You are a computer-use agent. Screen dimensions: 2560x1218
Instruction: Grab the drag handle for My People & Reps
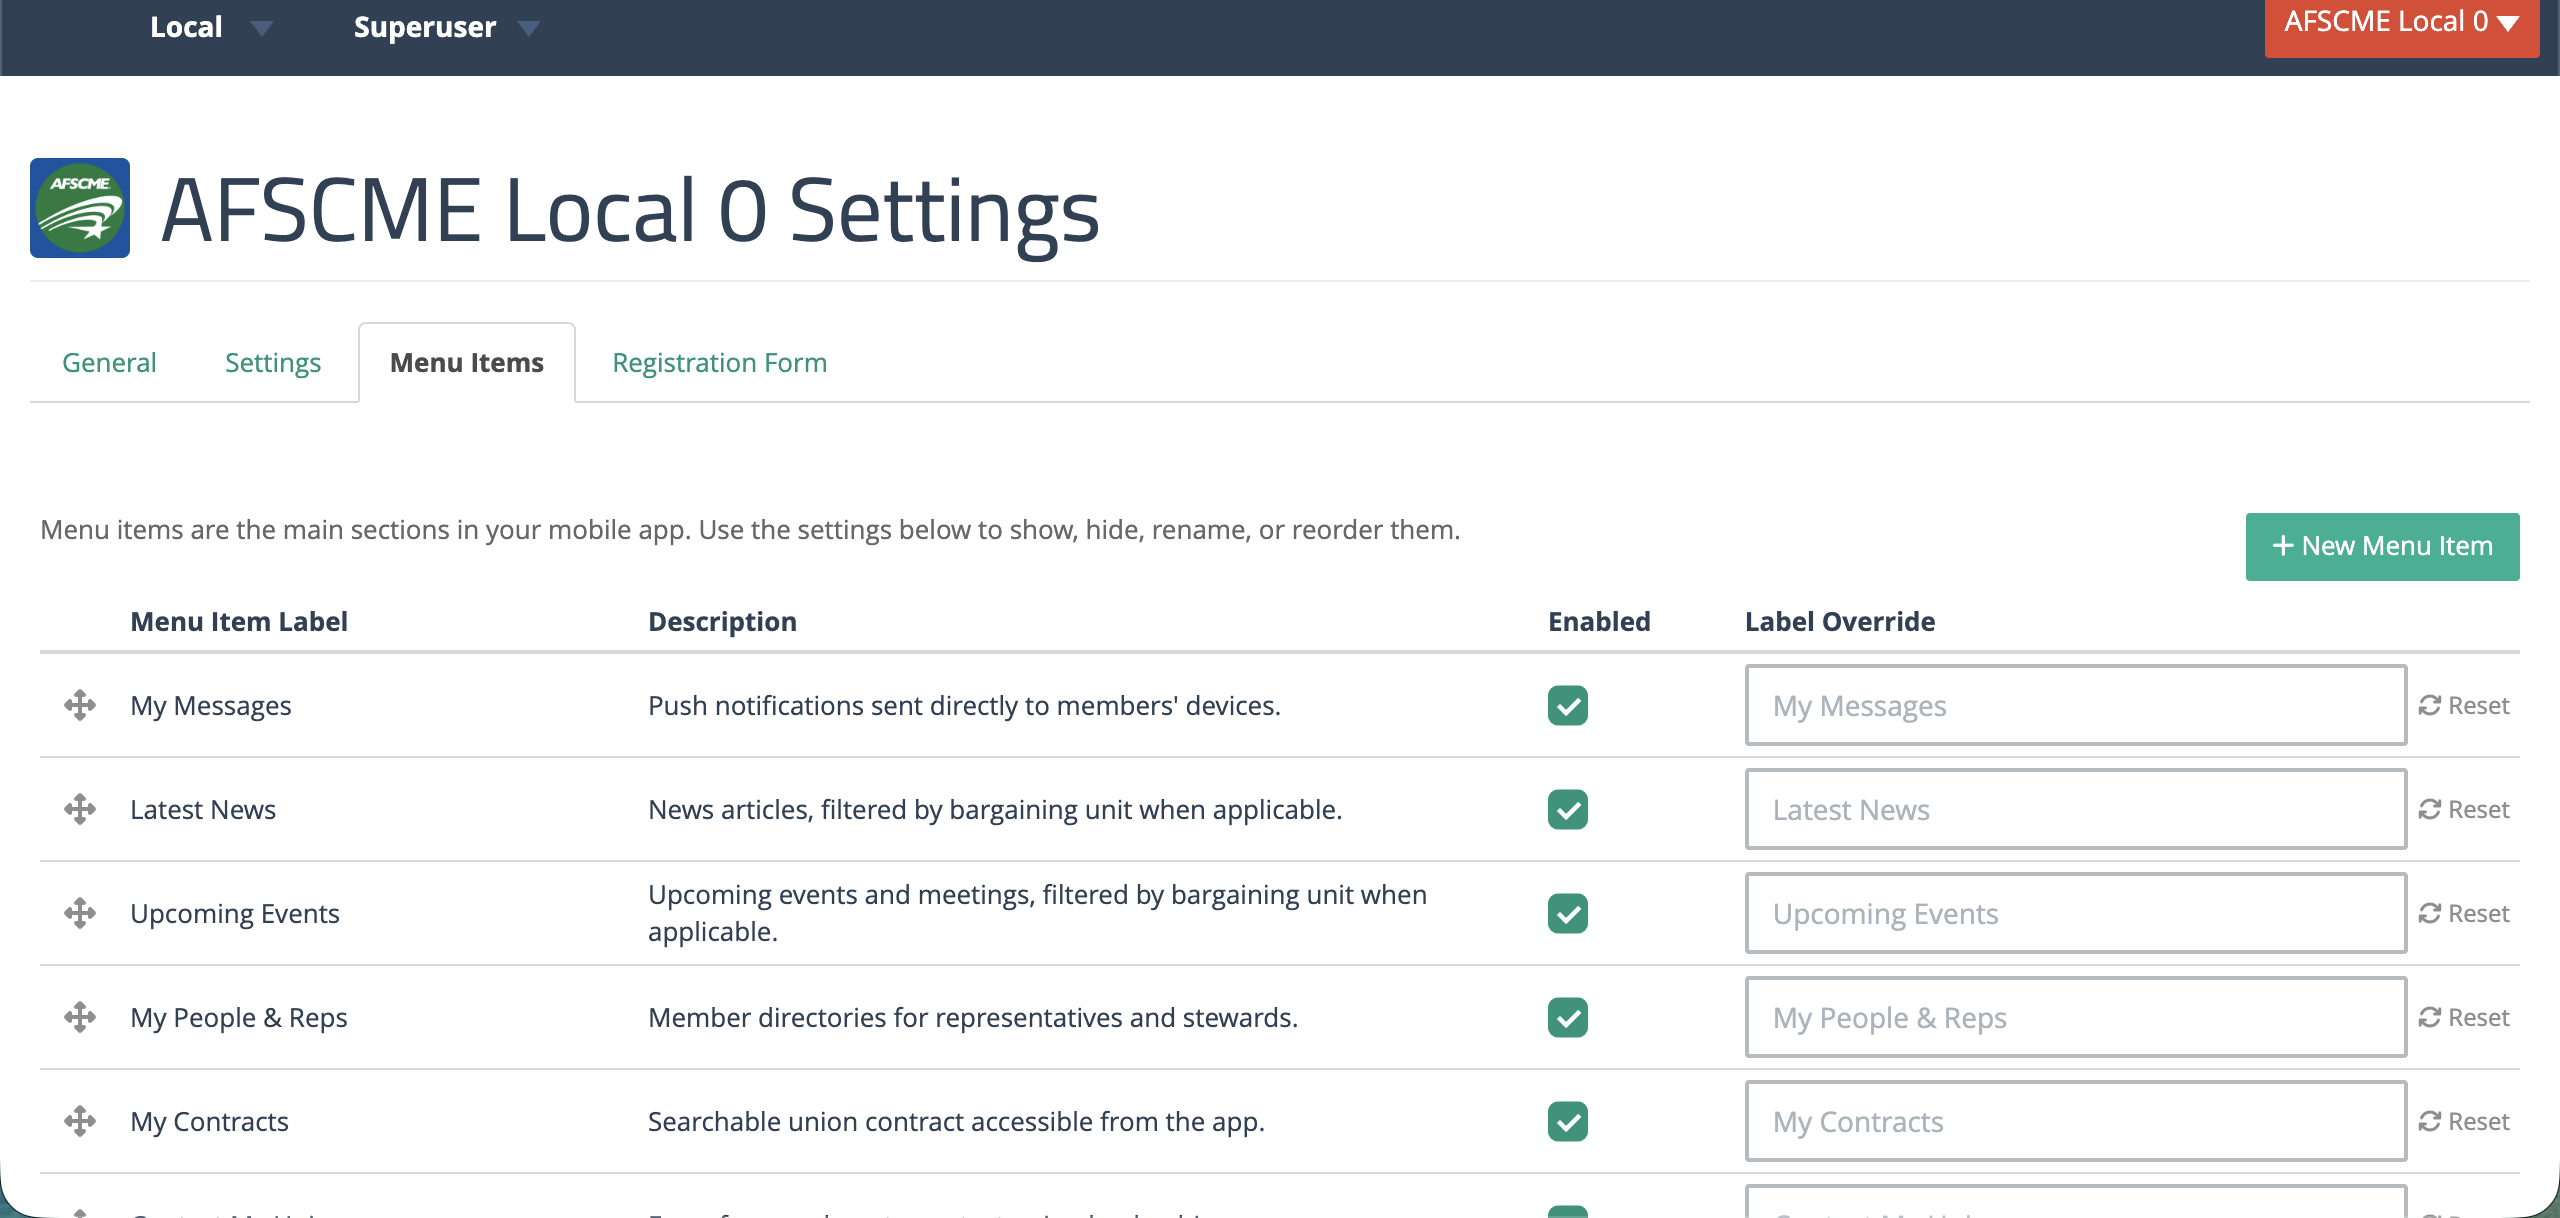click(x=80, y=1017)
